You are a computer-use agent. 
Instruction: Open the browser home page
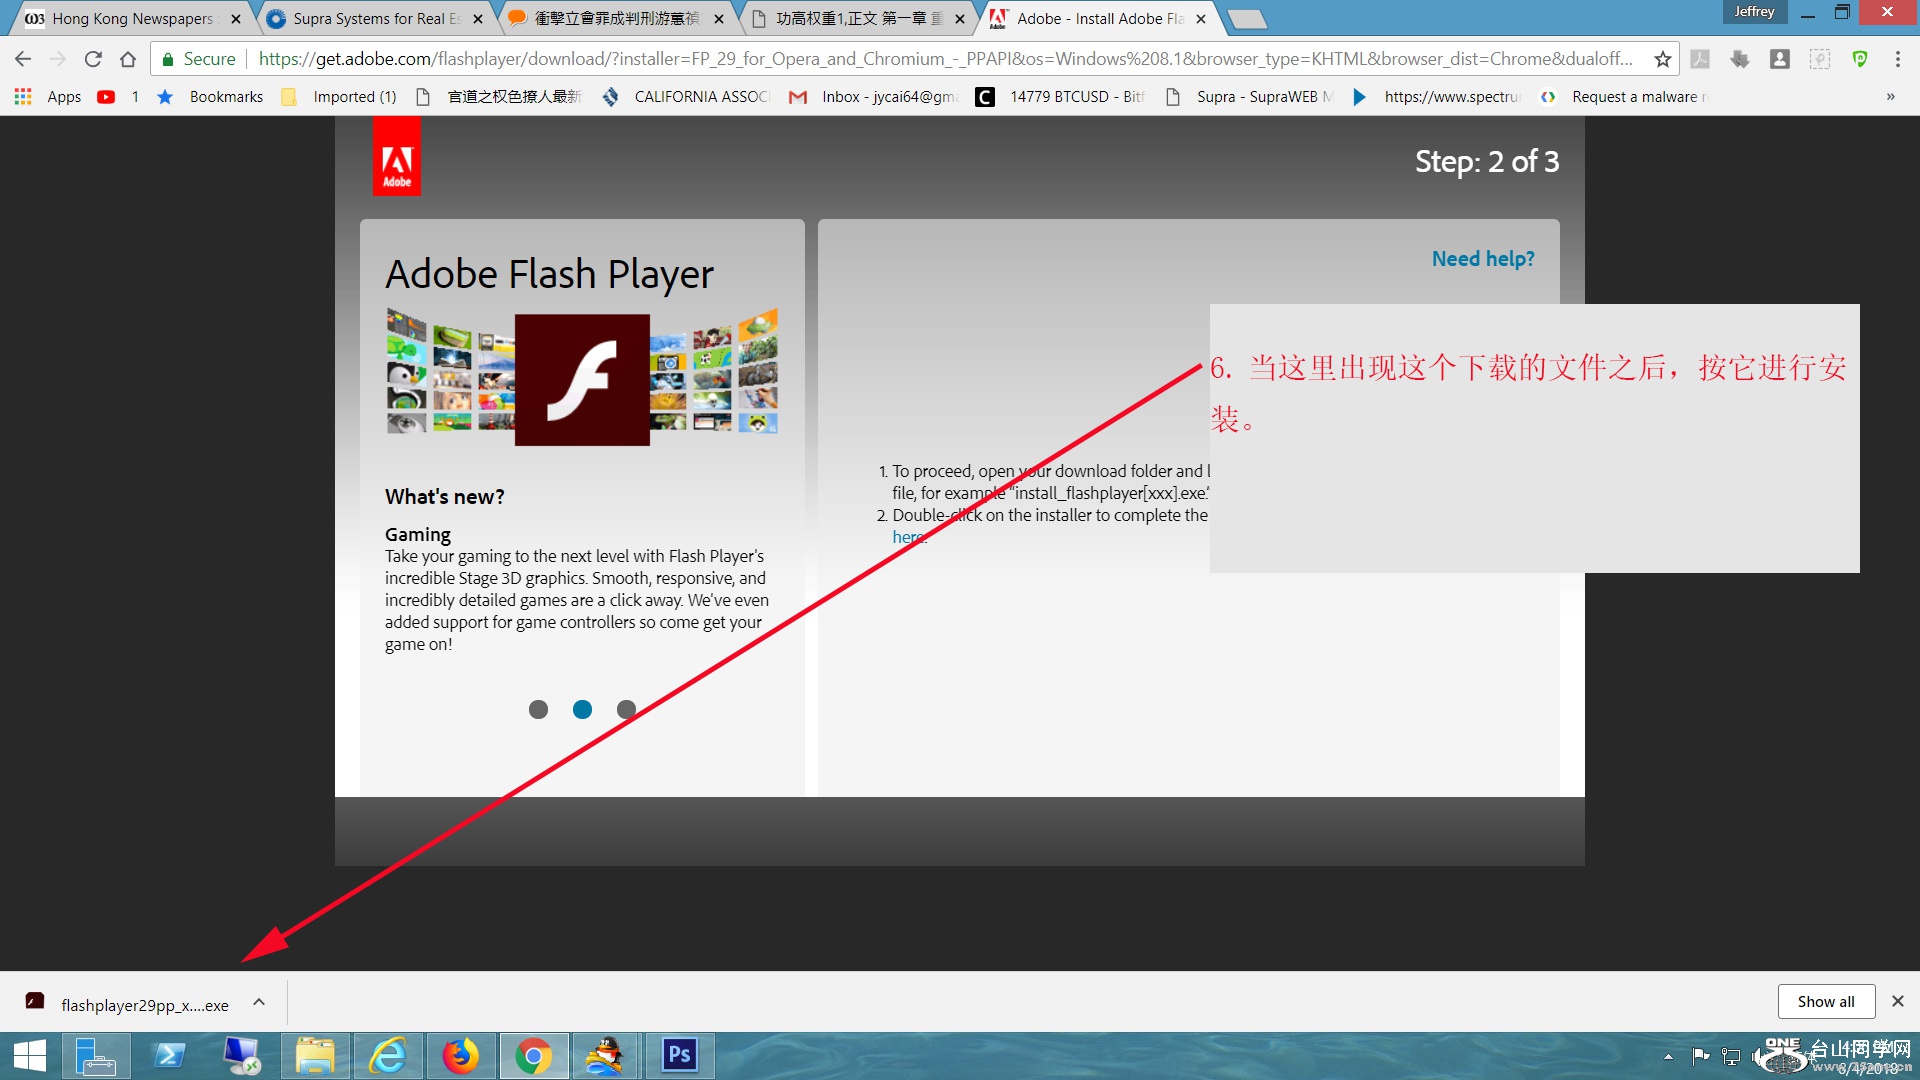point(128,59)
